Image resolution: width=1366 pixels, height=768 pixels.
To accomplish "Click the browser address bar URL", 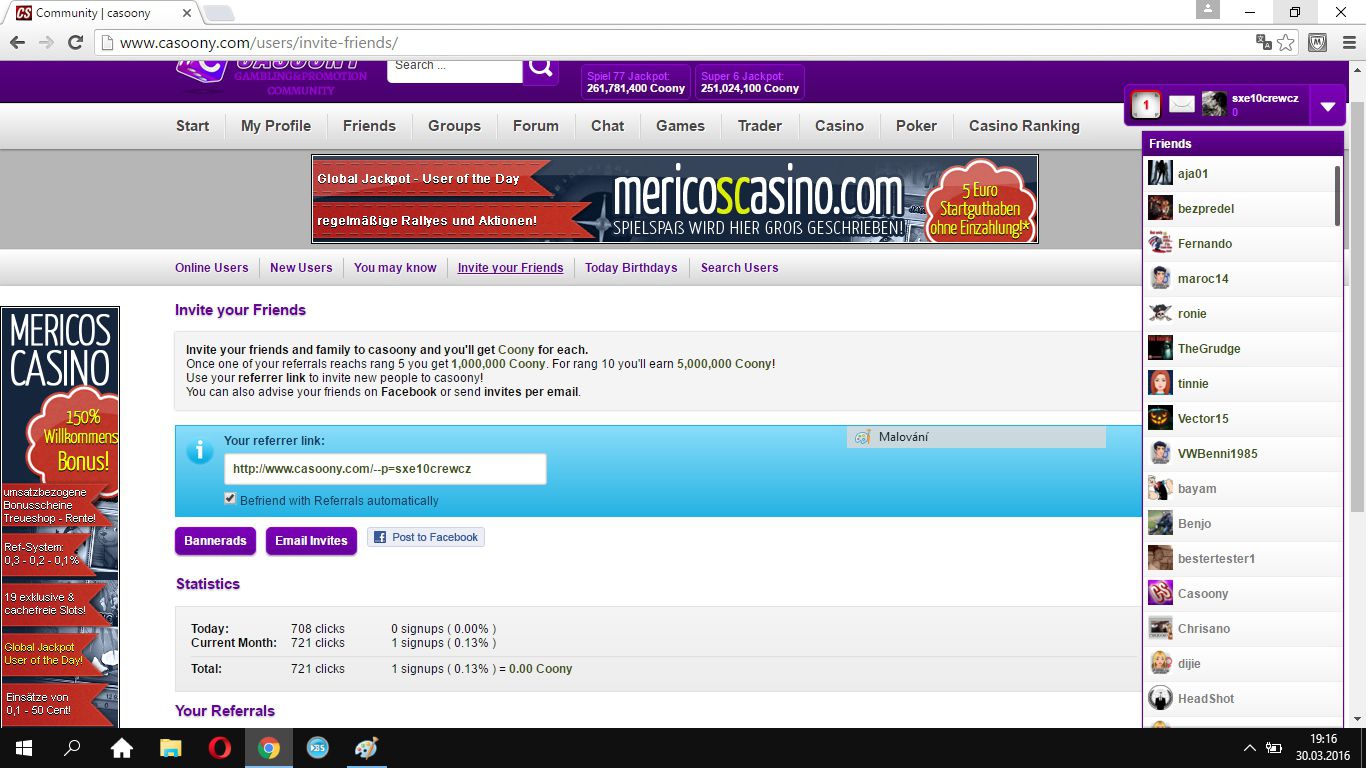I will pyautogui.click(x=258, y=43).
